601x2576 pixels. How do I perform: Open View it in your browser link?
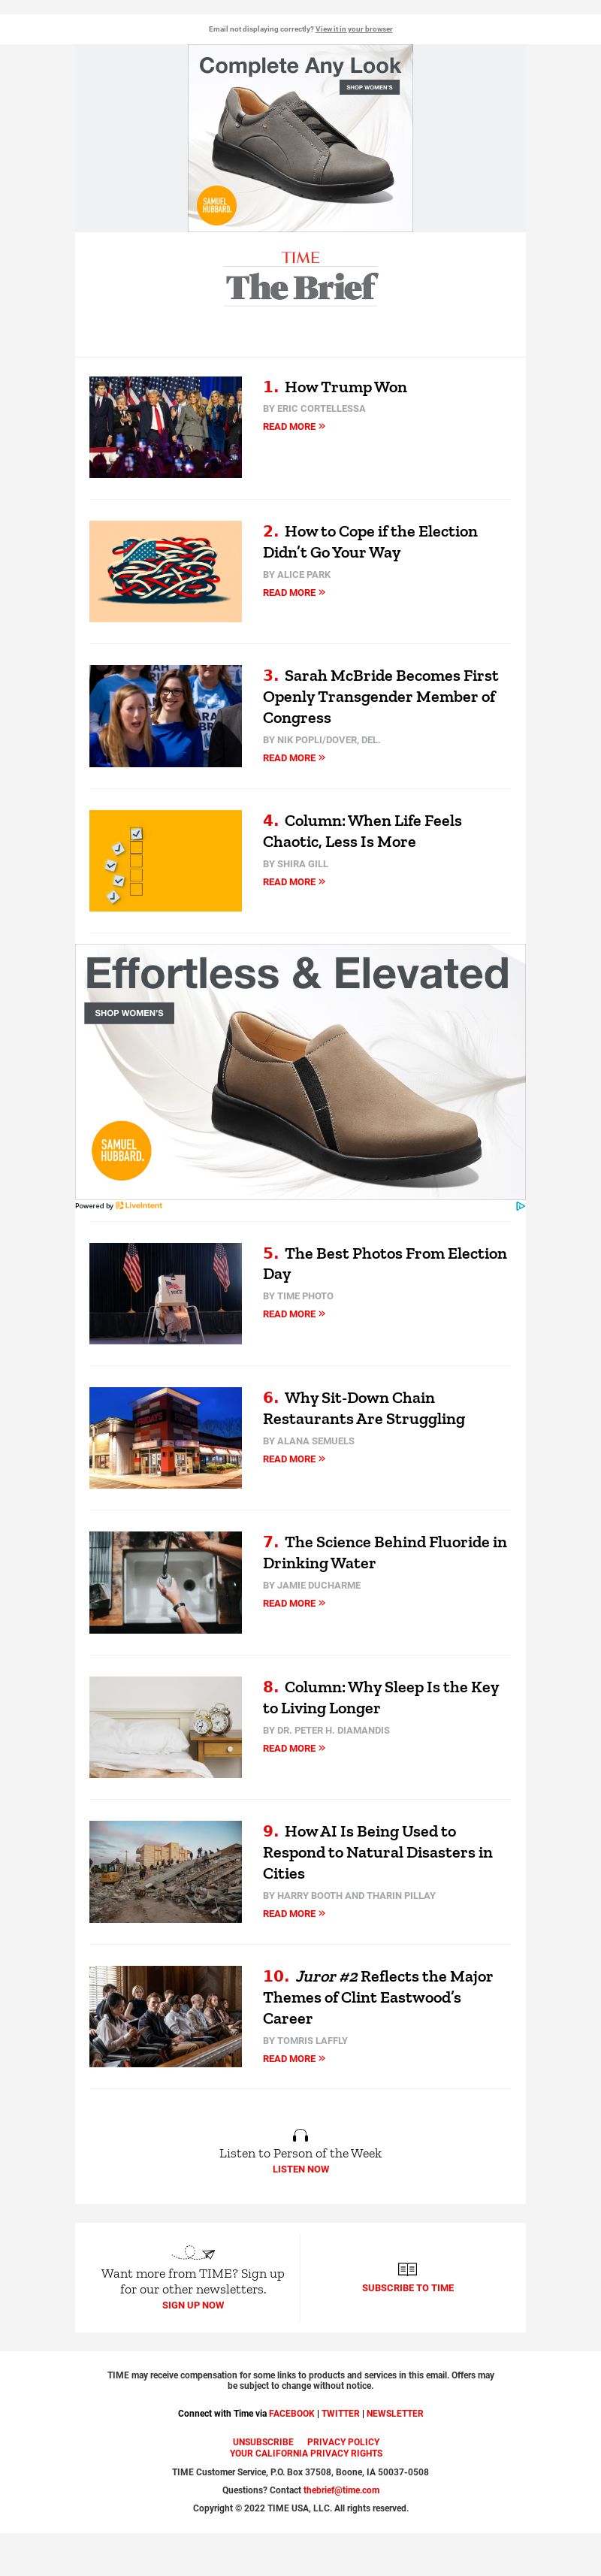354,29
